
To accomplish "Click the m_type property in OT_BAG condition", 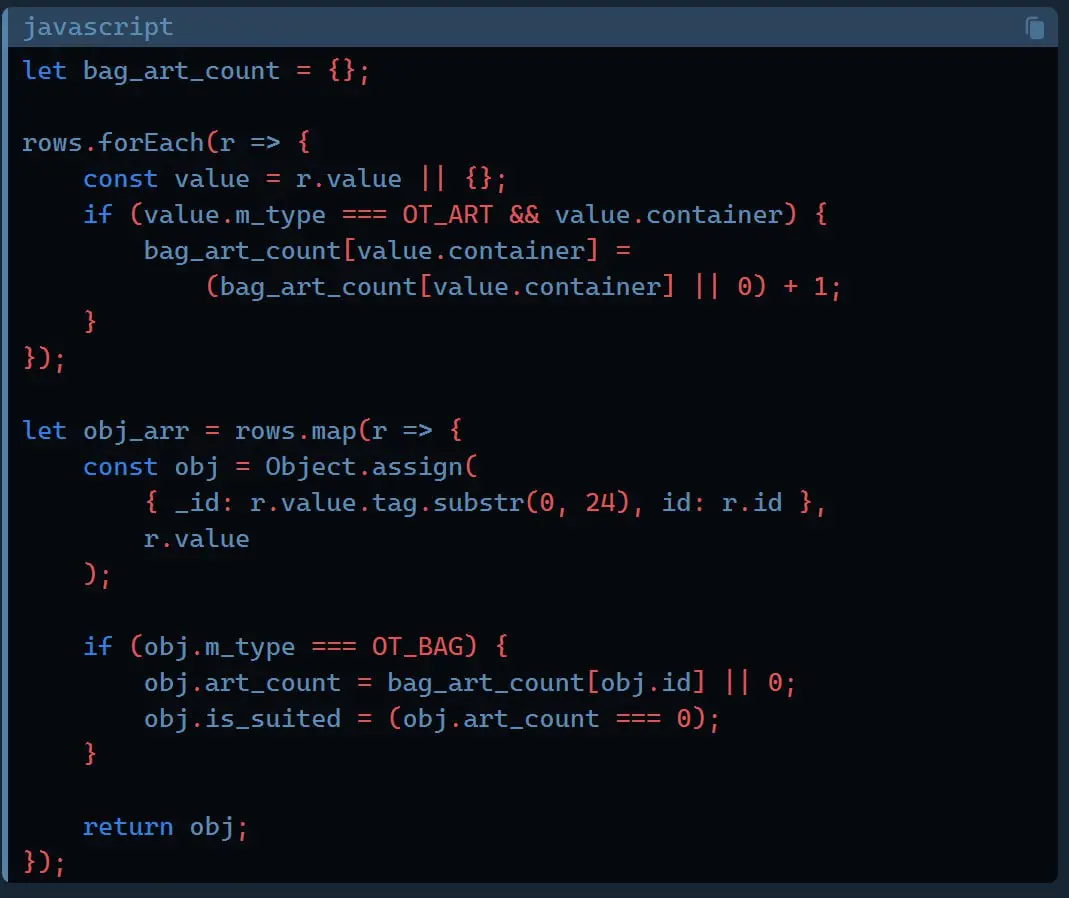I will coord(250,647).
